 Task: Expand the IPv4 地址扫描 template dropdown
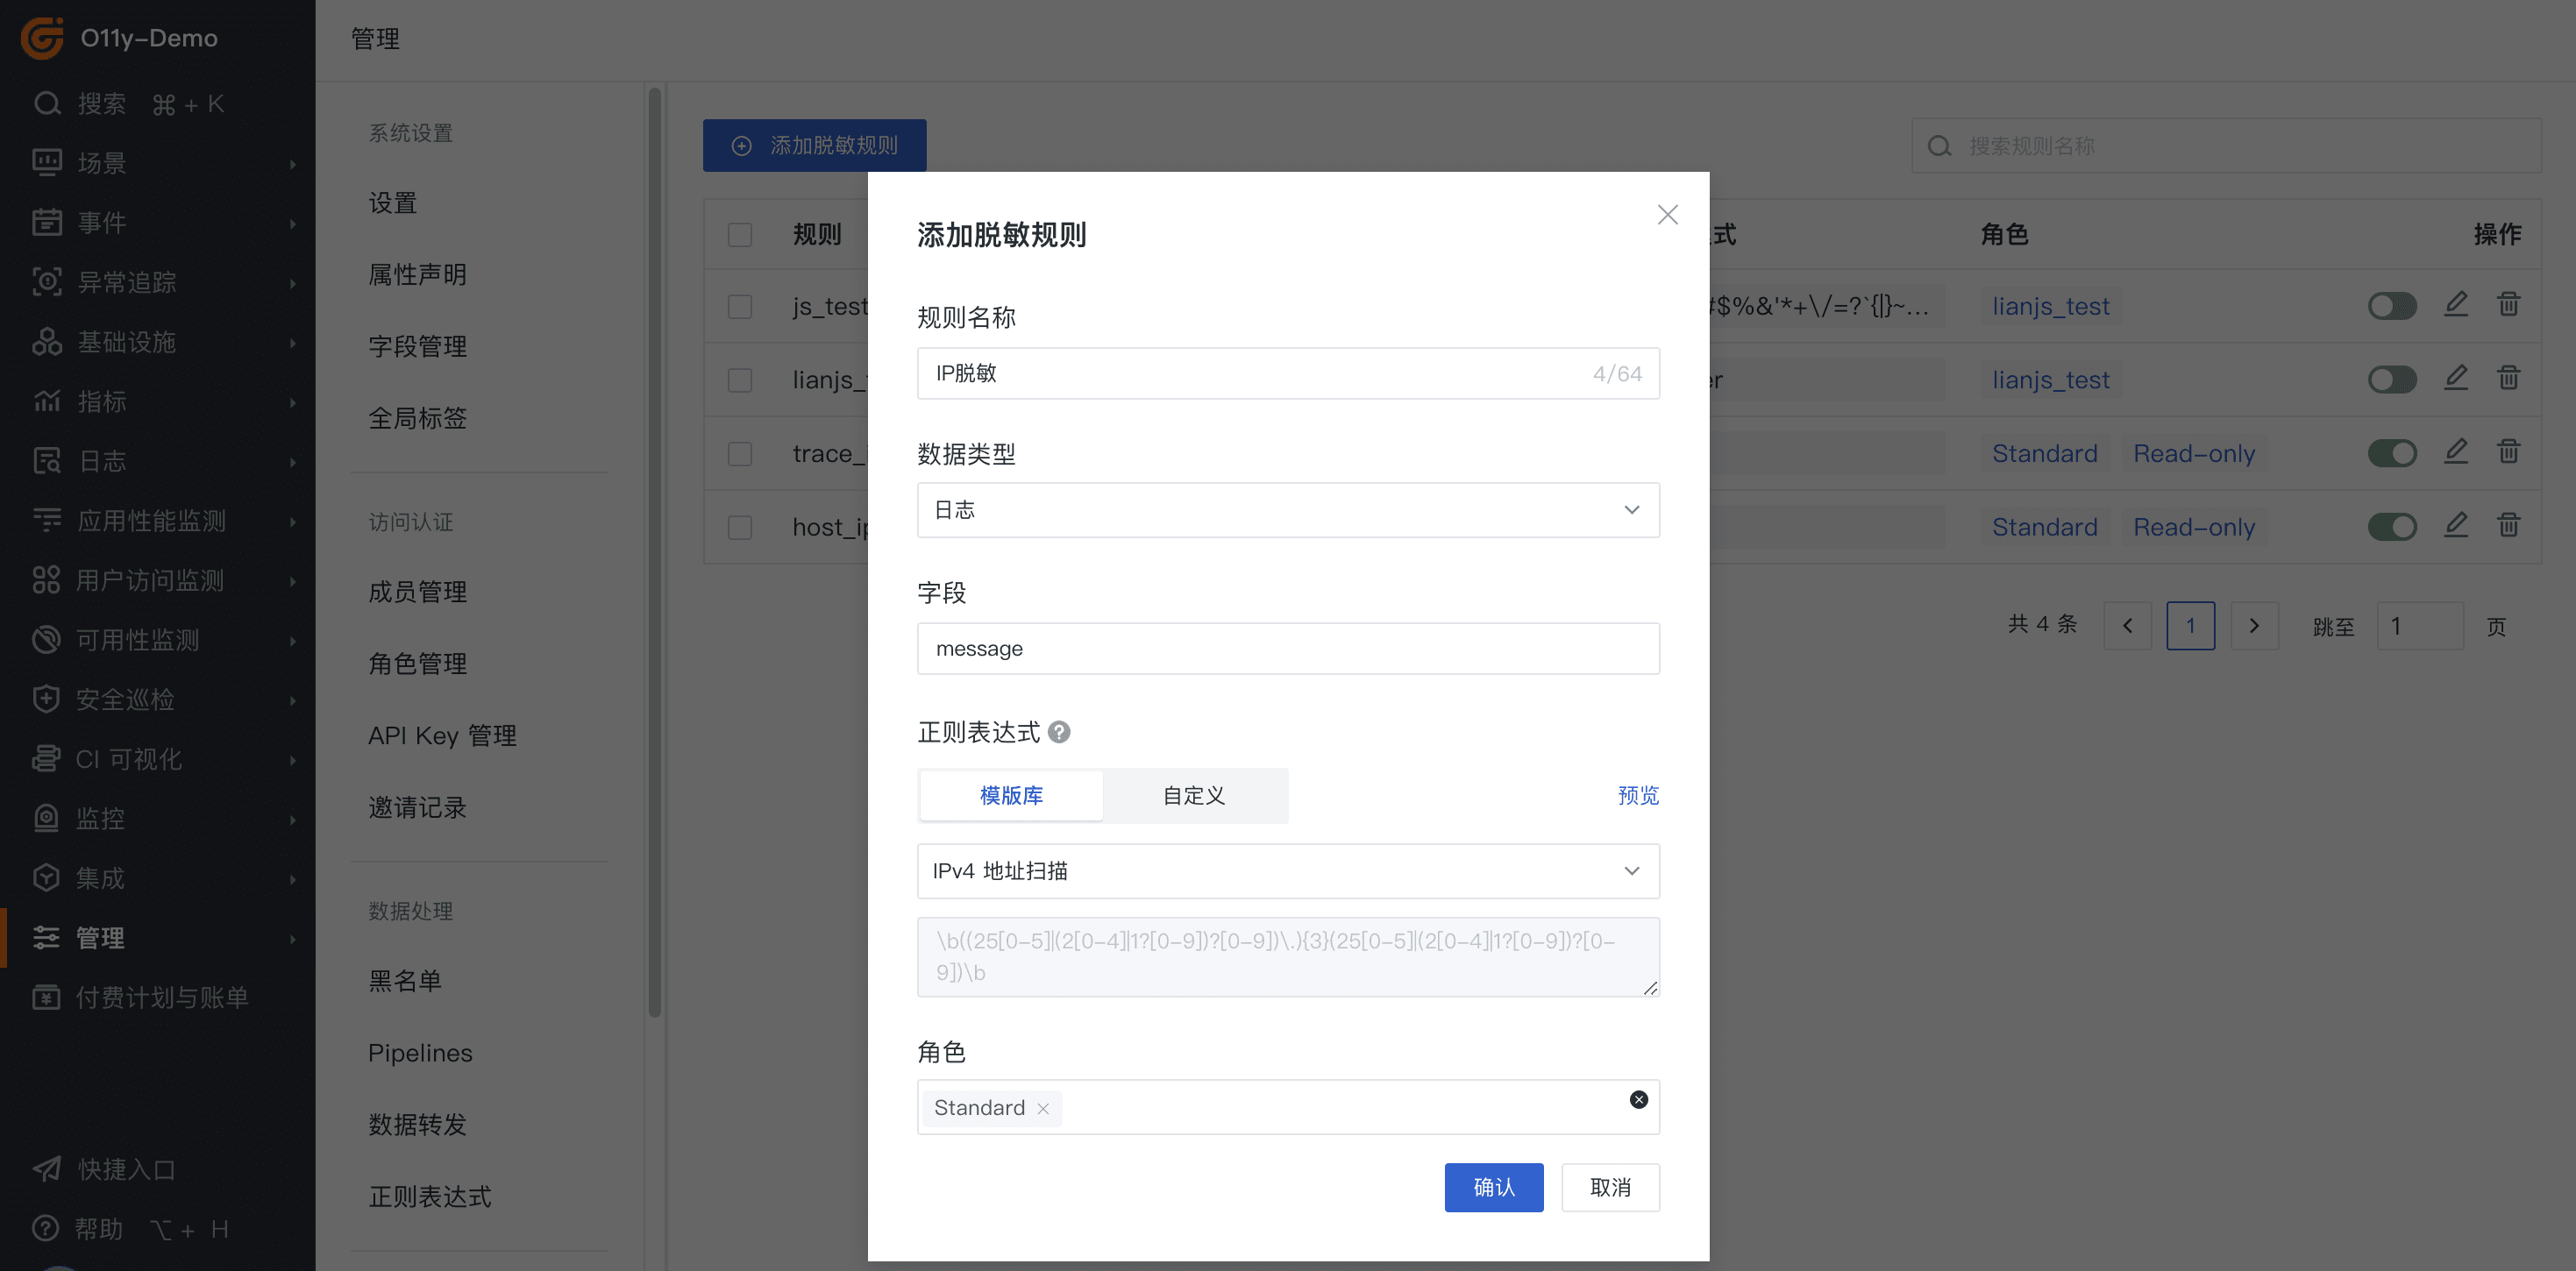coord(1288,871)
